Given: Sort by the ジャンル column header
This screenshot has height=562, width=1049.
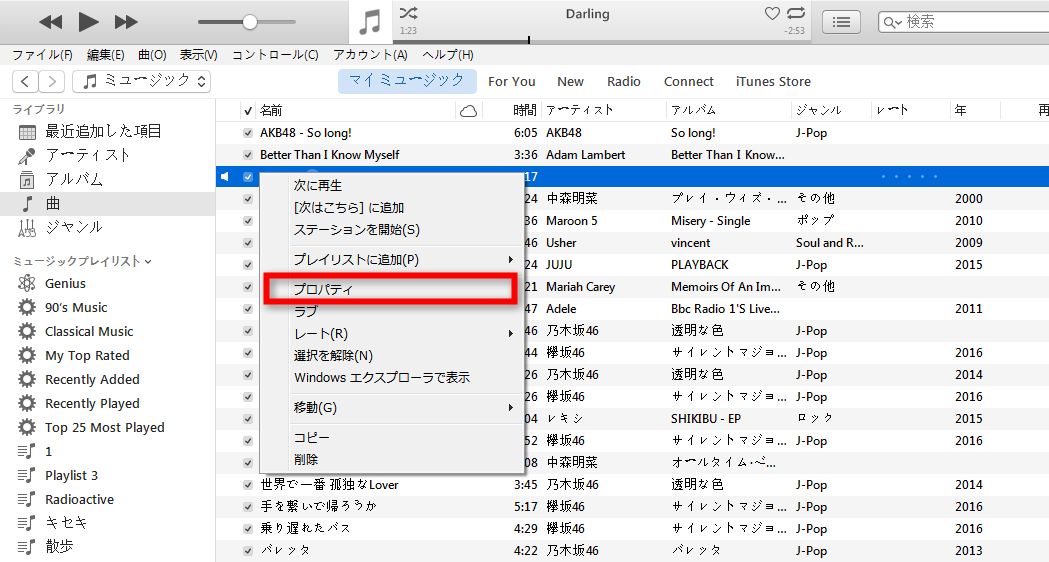Looking at the screenshot, I should [819, 110].
